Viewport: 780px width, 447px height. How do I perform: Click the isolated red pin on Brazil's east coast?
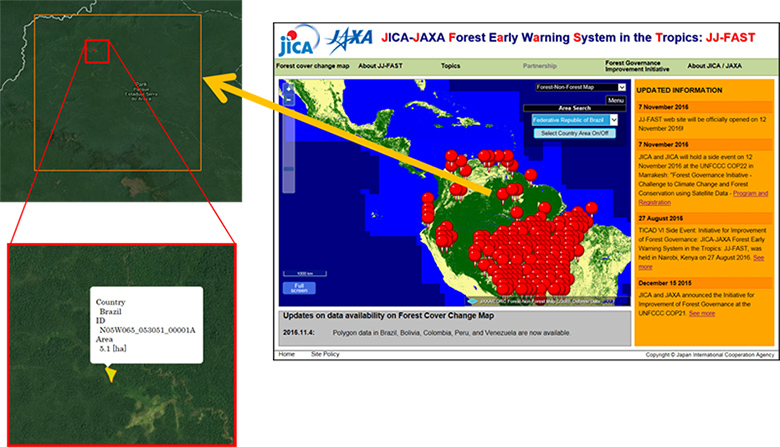591,209
